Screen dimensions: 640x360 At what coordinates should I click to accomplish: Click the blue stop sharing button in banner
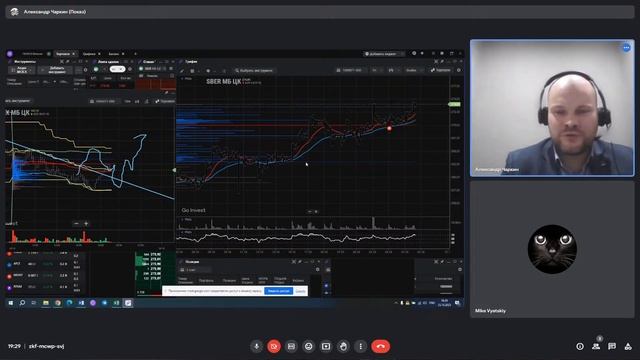(278, 291)
